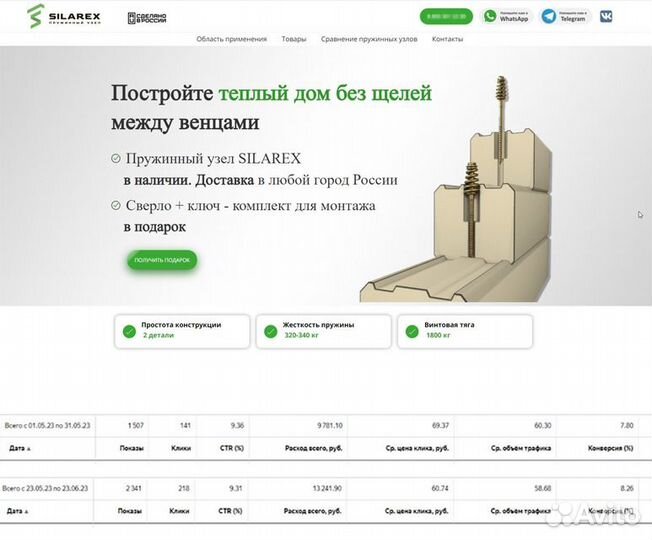Click the spring node product image
This screenshot has height=540, width=652.
pyautogui.click(x=457, y=189)
